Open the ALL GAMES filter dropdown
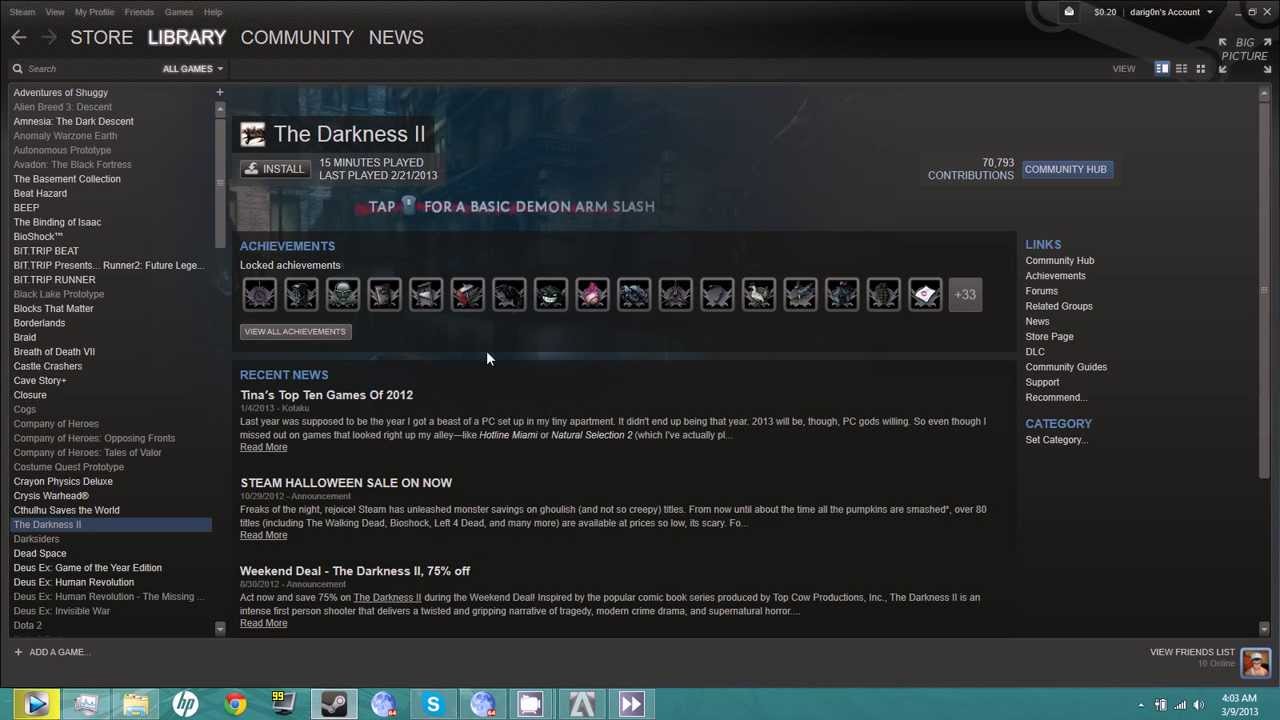Image resolution: width=1280 pixels, height=720 pixels. (x=192, y=69)
